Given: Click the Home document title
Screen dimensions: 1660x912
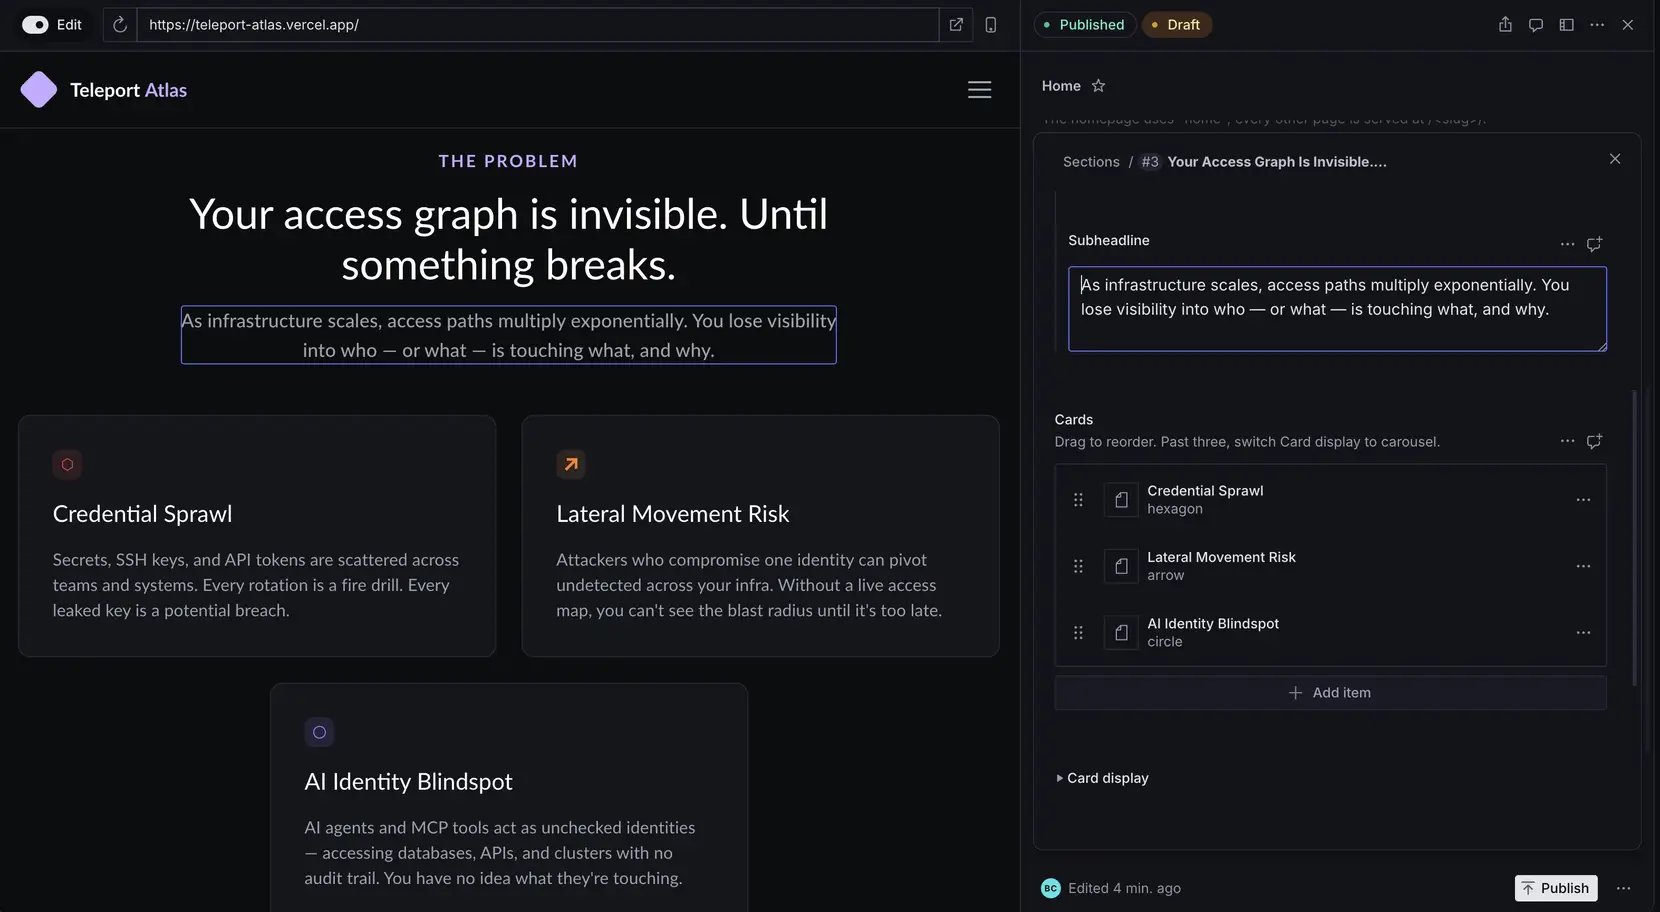Looking at the screenshot, I should [1061, 86].
